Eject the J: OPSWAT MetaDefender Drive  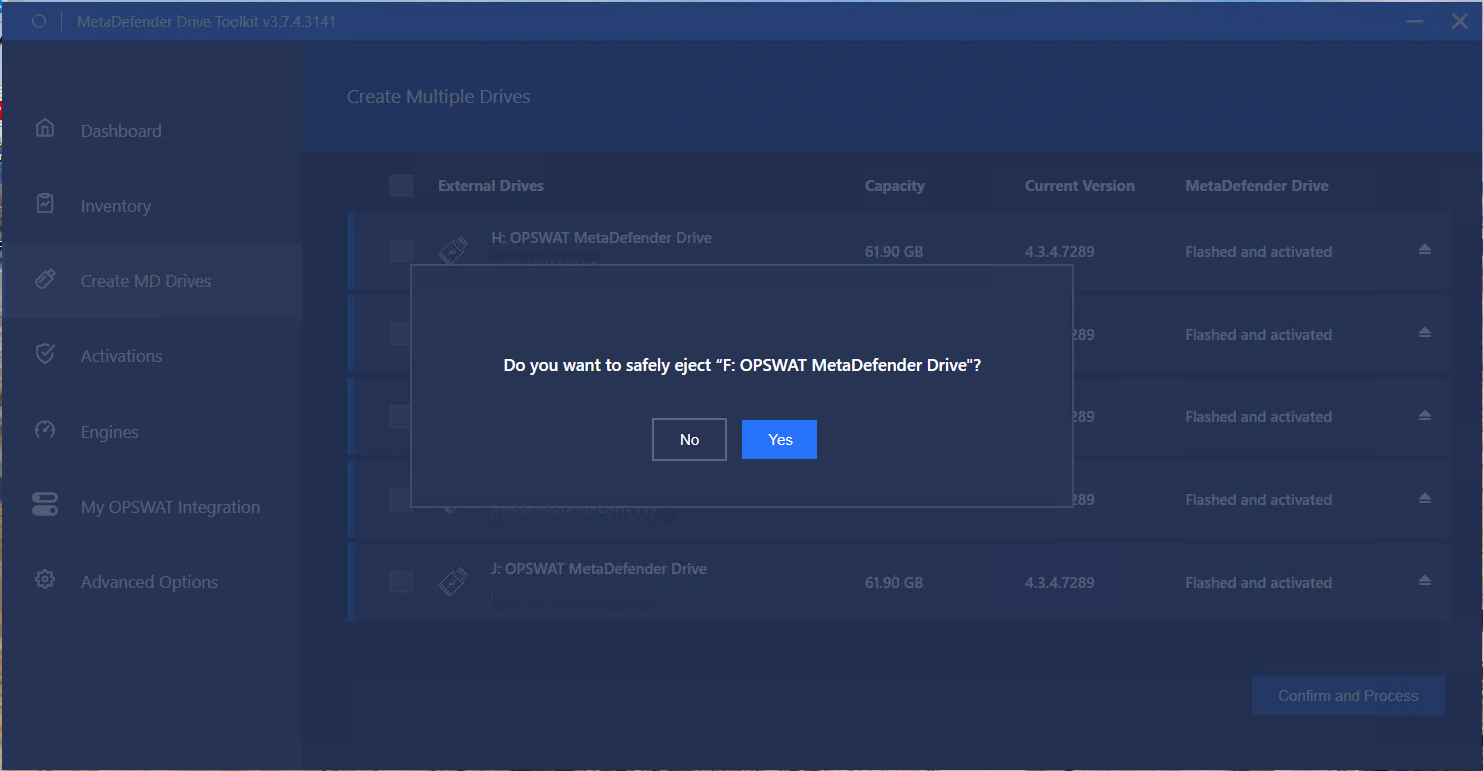pyautogui.click(x=1425, y=581)
